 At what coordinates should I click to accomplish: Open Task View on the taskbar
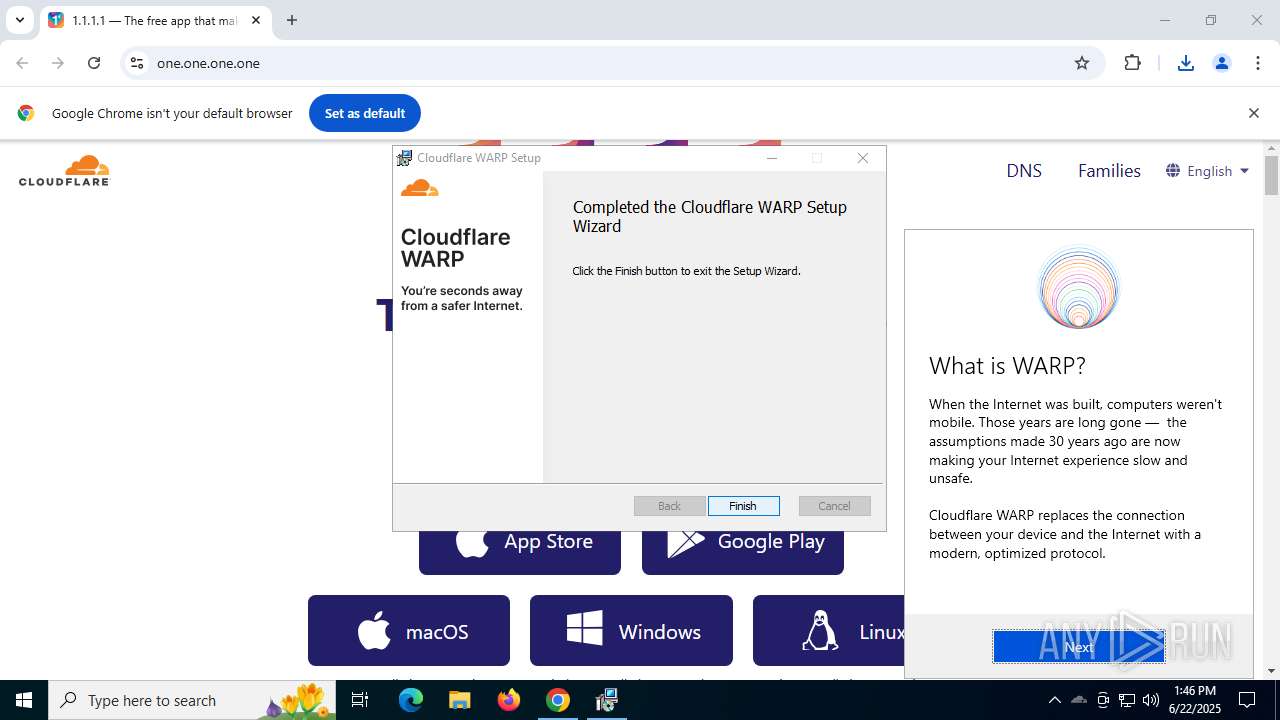click(360, 700)
